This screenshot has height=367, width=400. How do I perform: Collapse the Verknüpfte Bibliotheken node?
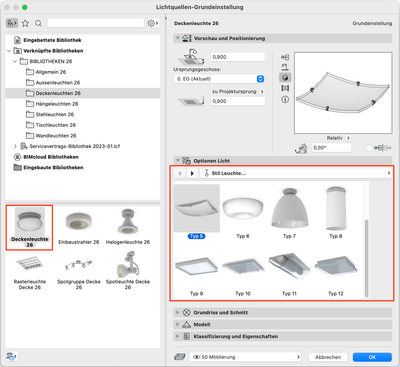click(9, 51)
